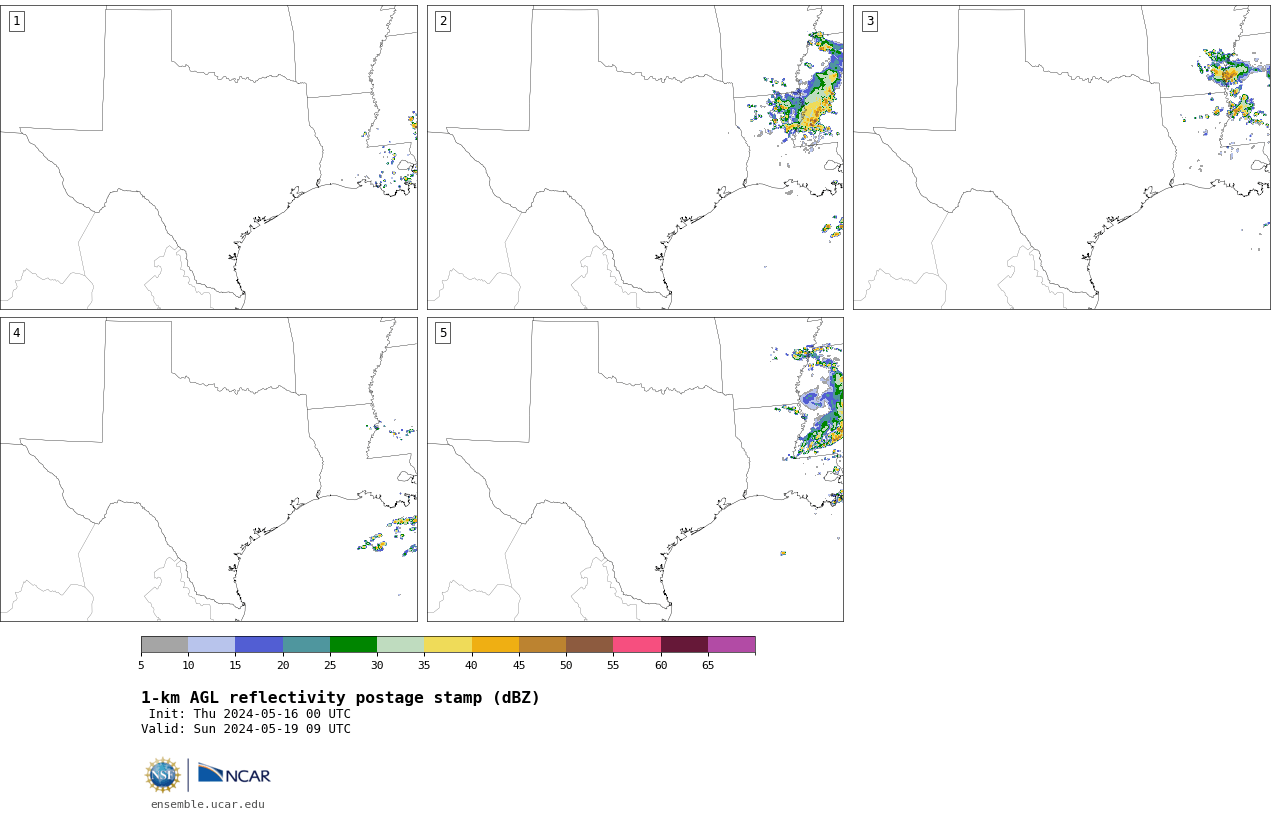Click the 'Init: Thu 2024-05-16 00 UTC' line

pos(249,714)
